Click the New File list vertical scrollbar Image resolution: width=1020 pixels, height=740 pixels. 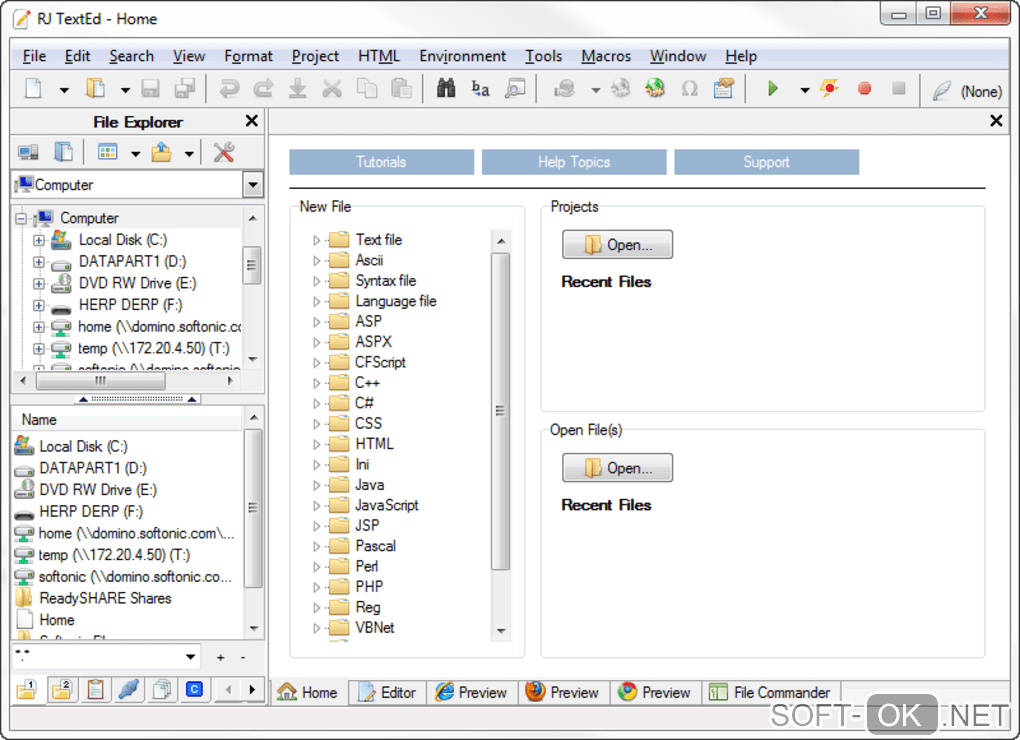coord(500,411)
